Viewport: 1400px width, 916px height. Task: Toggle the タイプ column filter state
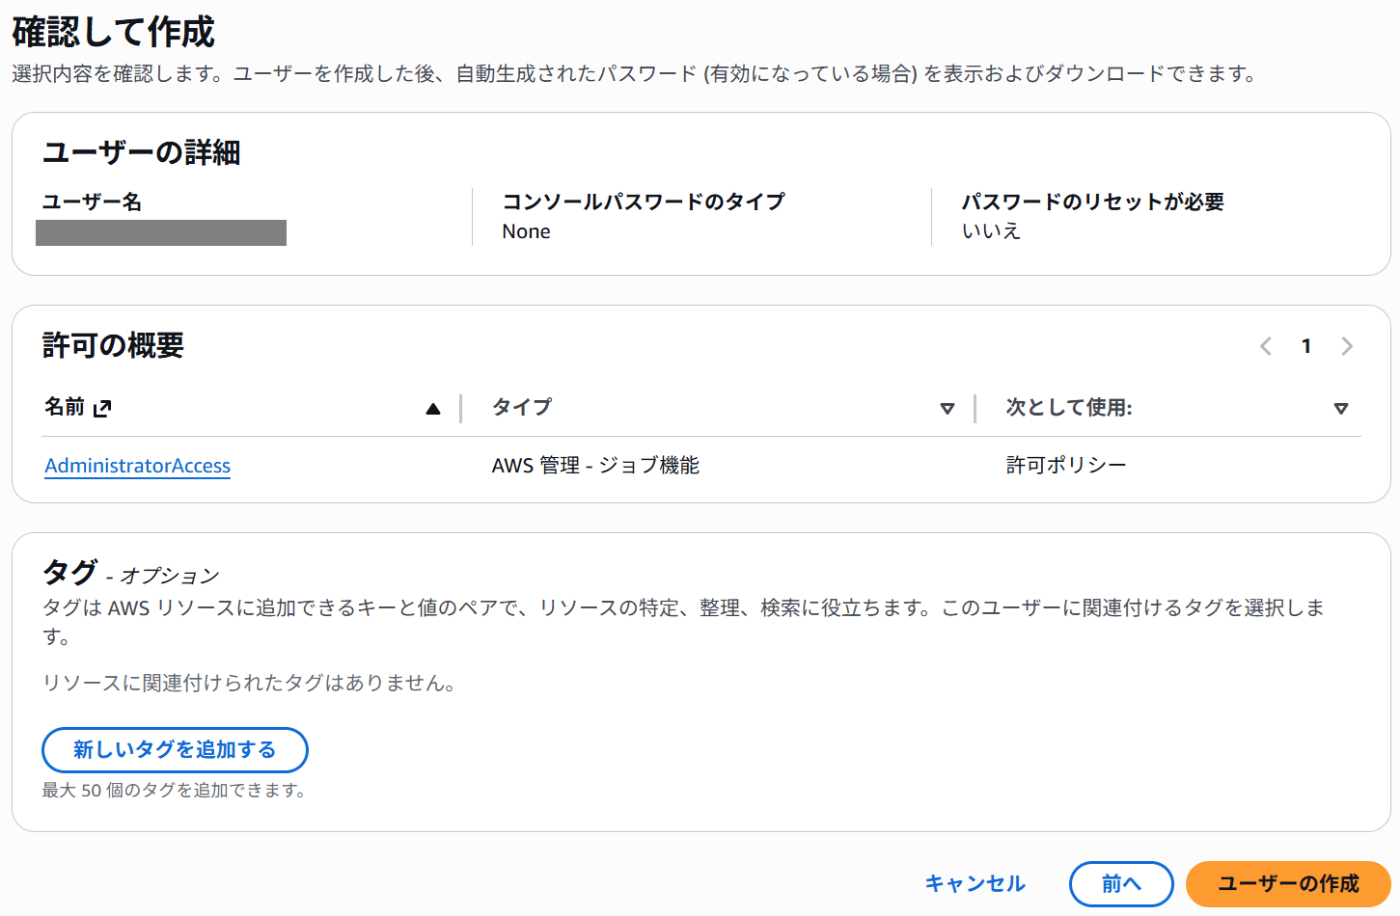pos(946,409)
